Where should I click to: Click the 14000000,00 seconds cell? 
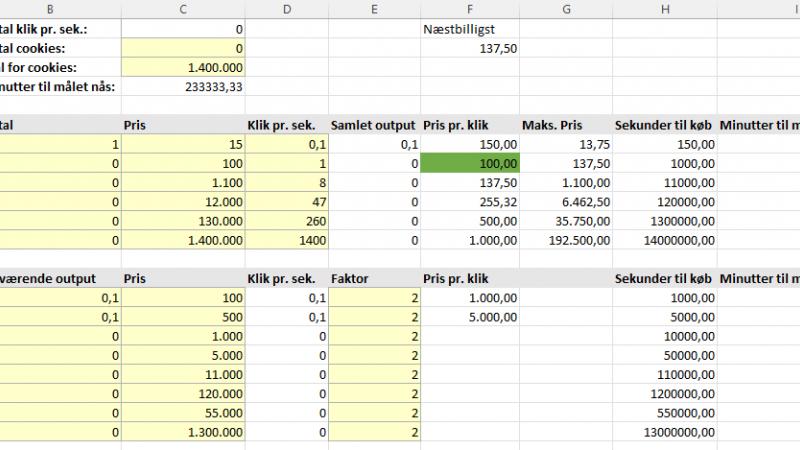click(665, 240)
